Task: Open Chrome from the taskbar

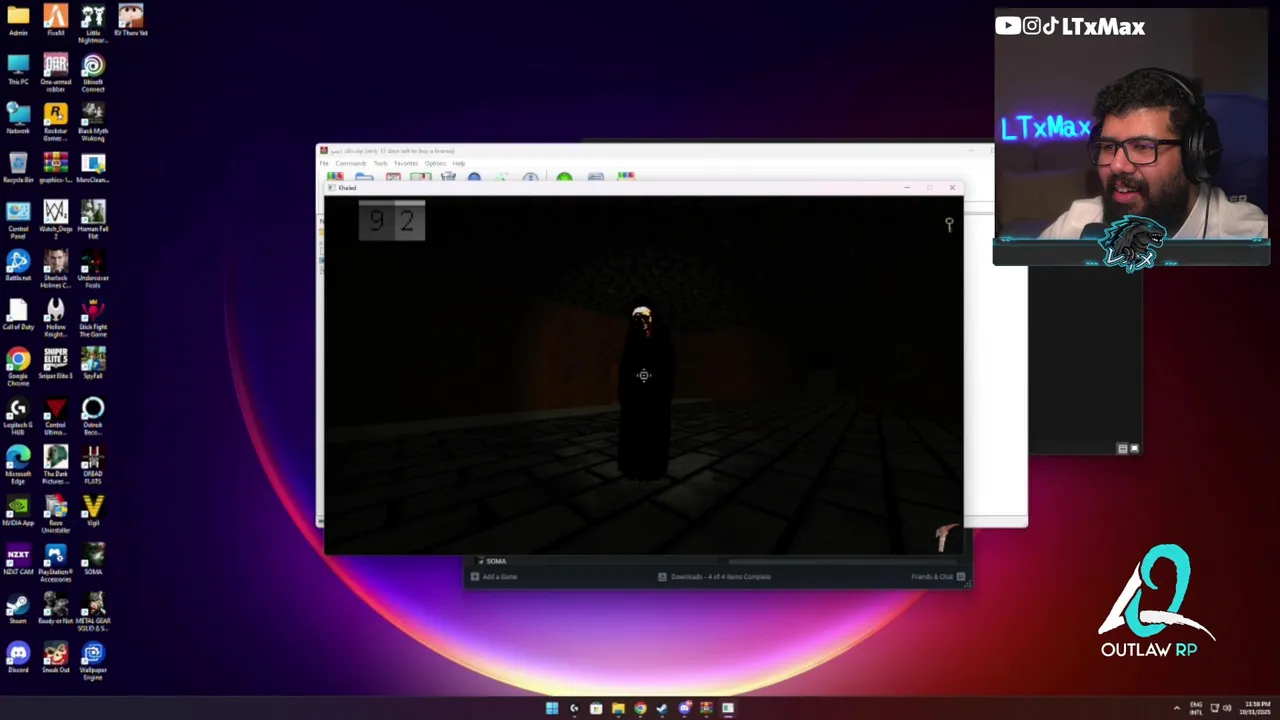Action: (640, 708)
